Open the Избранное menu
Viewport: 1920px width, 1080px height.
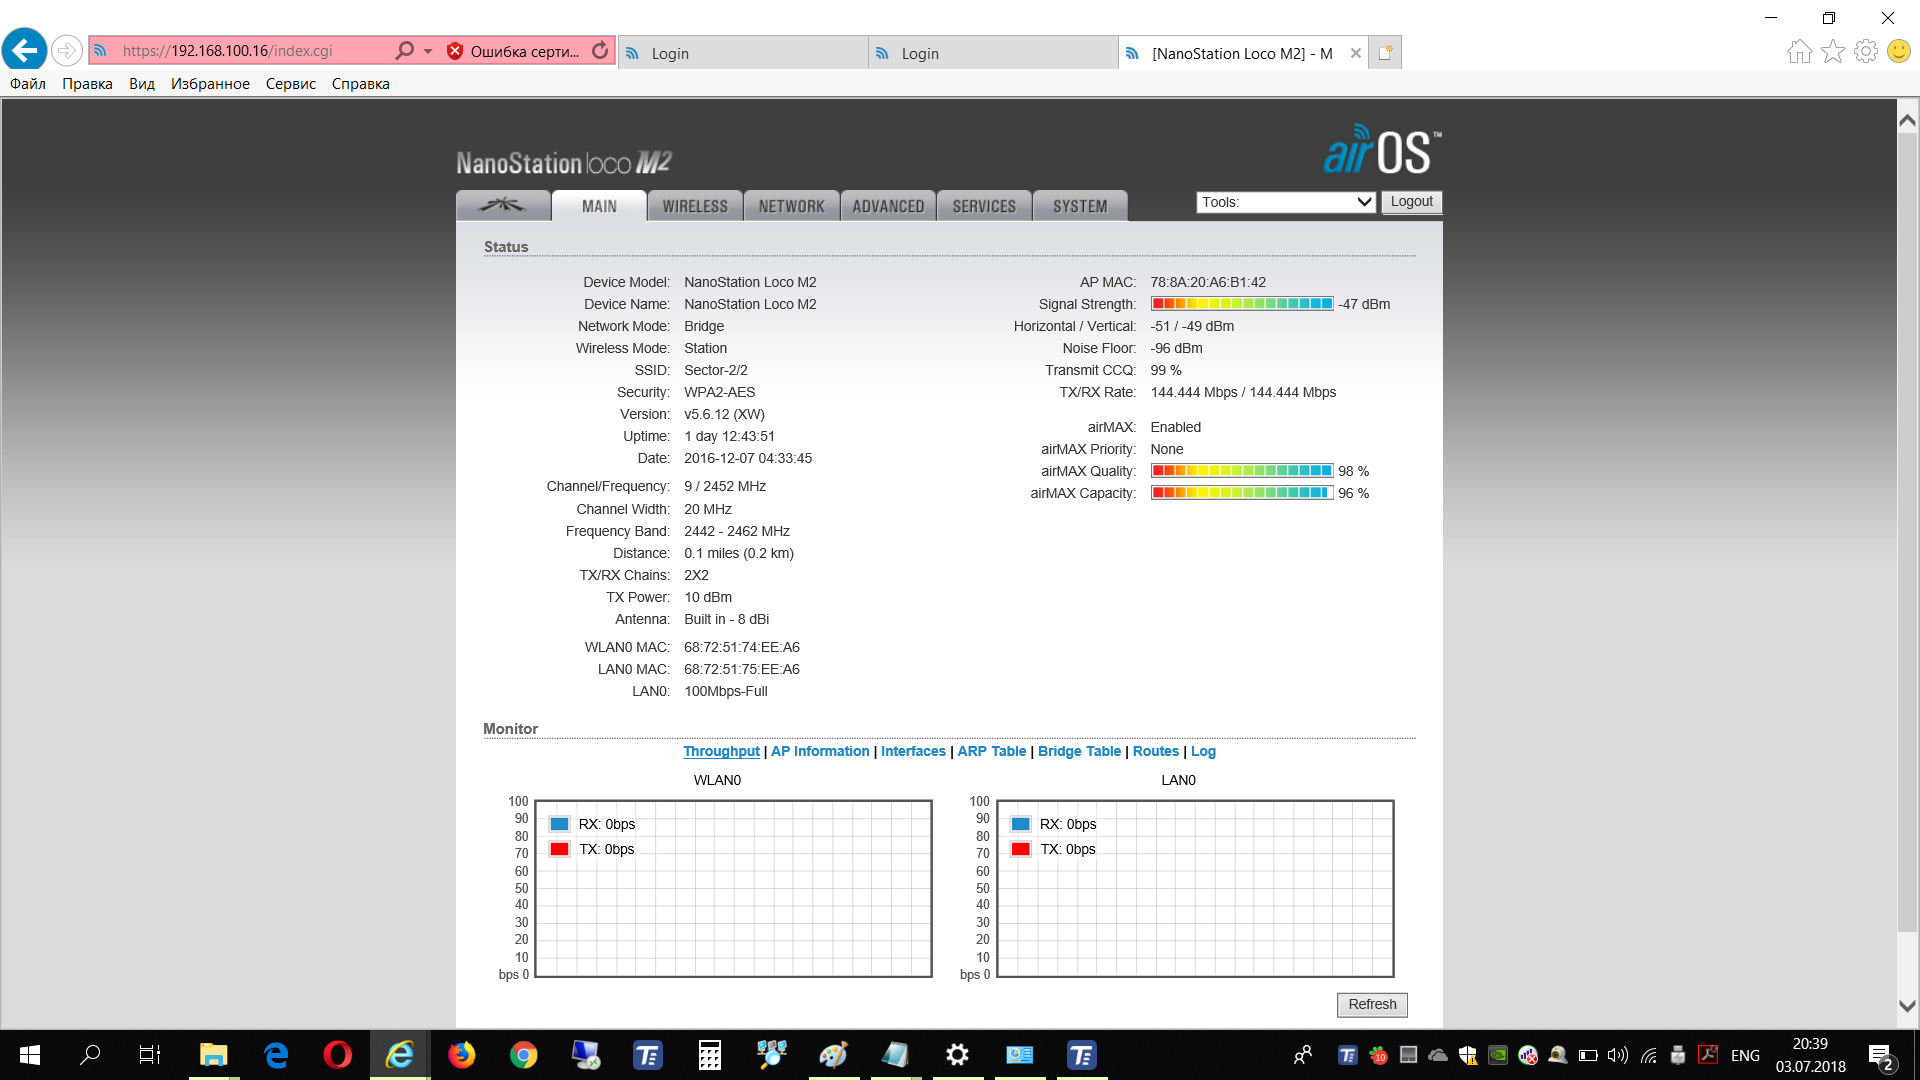tap(210, 84)
